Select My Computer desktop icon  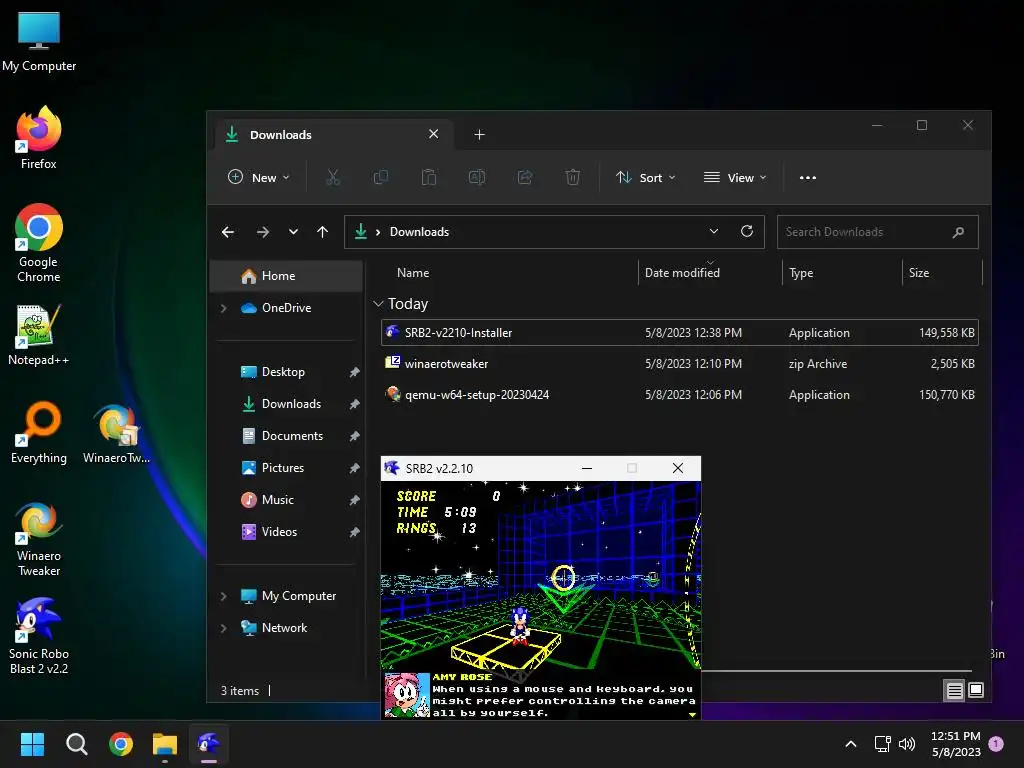click(x=39, y=41)
